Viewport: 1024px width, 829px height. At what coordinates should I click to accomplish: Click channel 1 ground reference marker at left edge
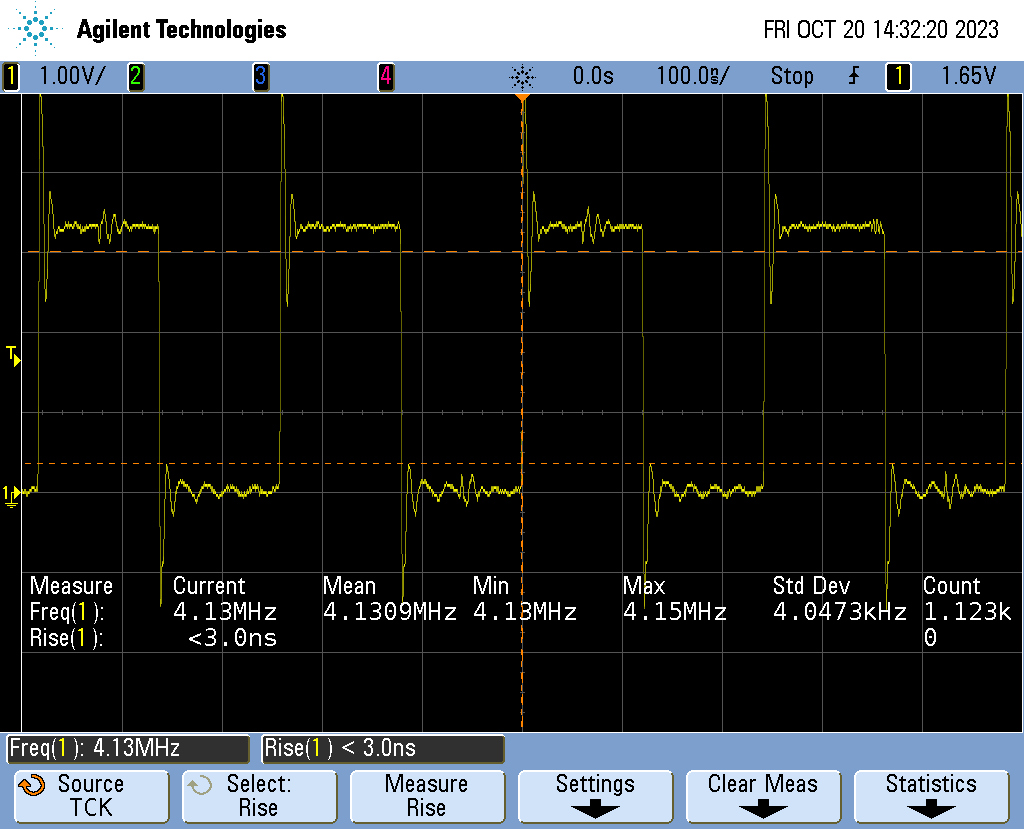(x=11, y=493)
